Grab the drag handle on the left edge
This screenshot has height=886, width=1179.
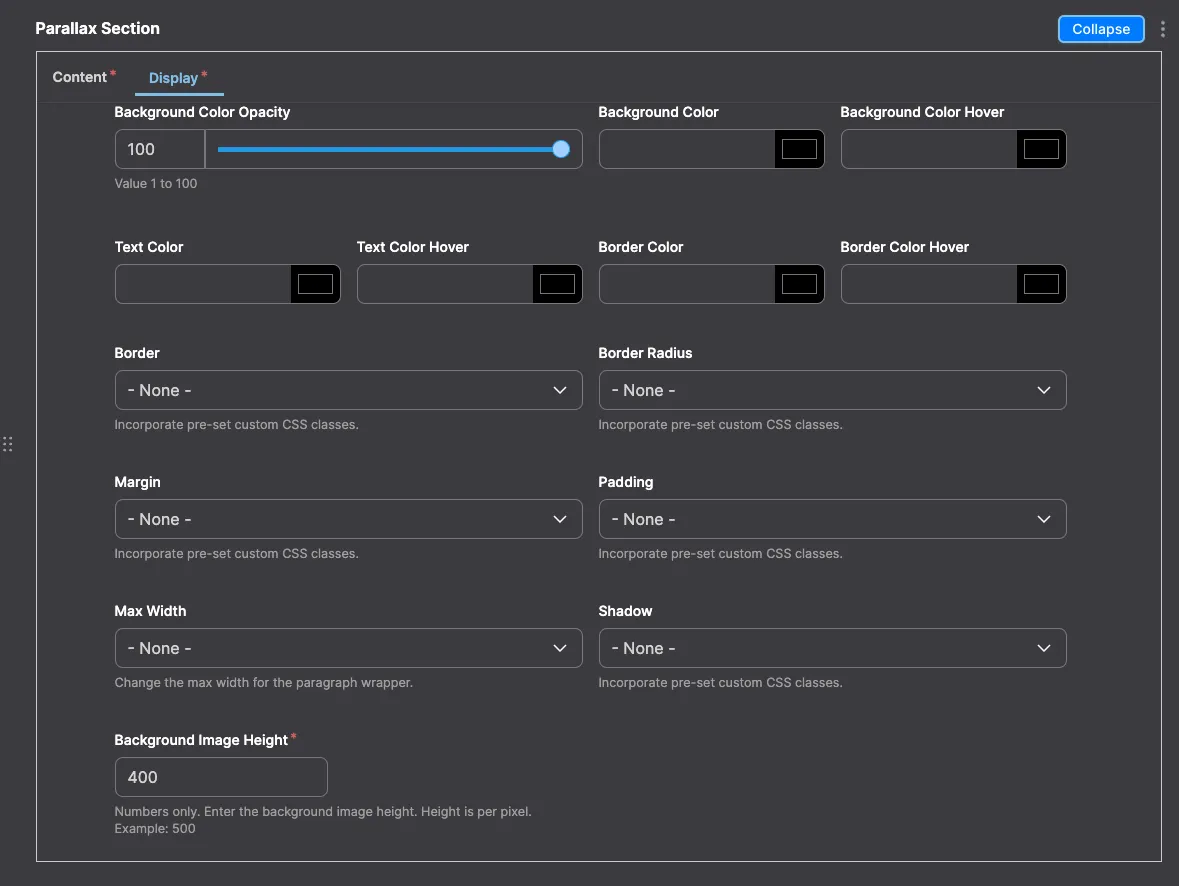[8, 444]
